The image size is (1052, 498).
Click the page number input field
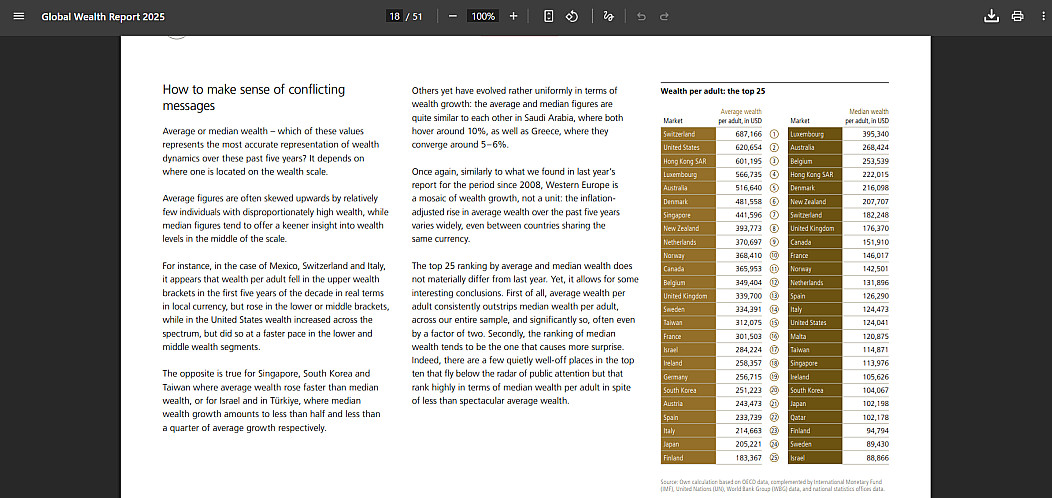(395, 16)
